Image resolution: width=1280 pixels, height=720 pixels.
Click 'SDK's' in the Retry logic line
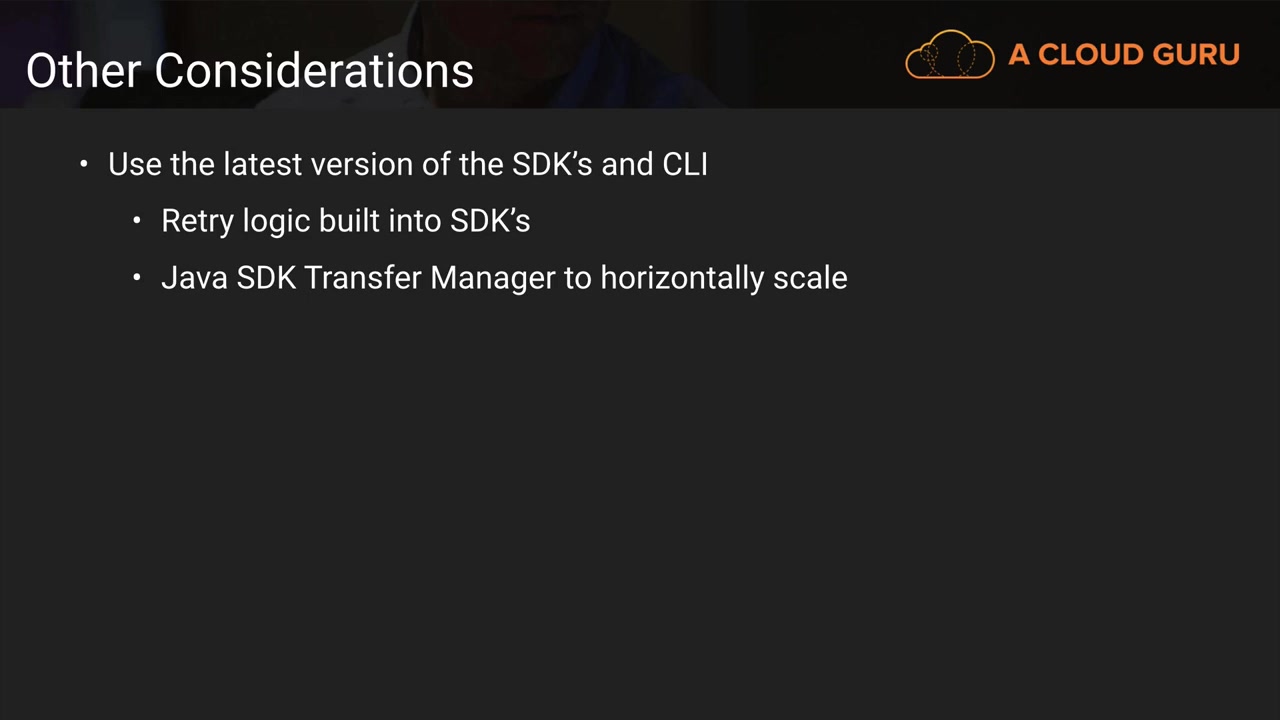click(x=489, y=221)
